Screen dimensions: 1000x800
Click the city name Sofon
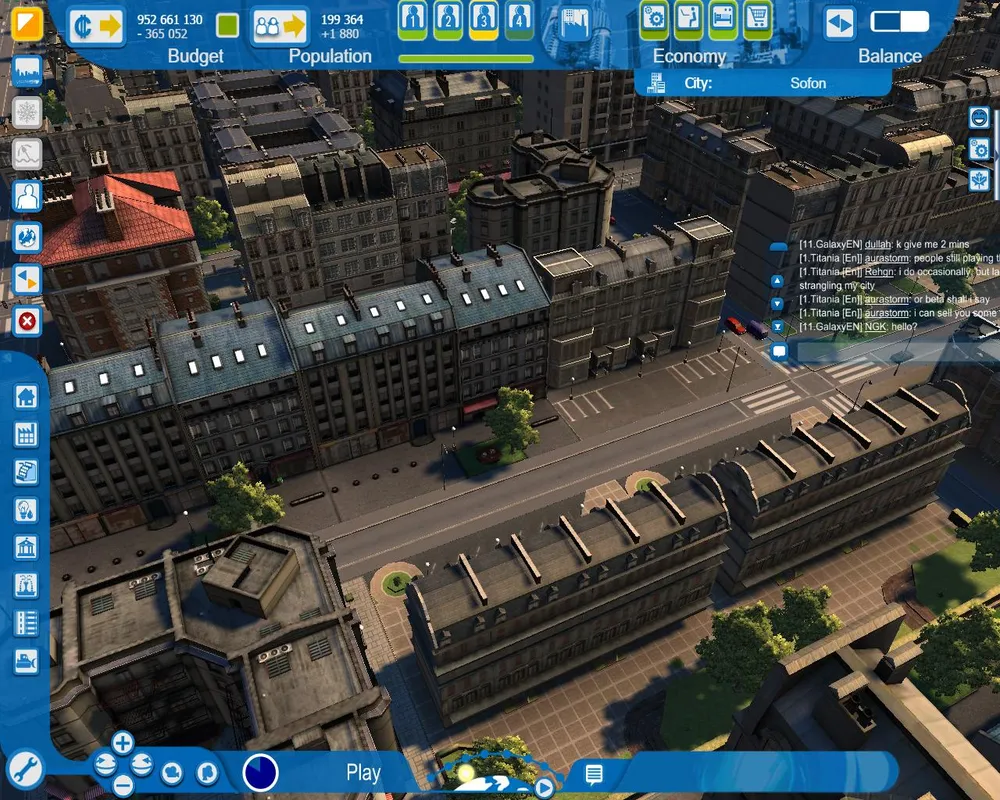808,83
